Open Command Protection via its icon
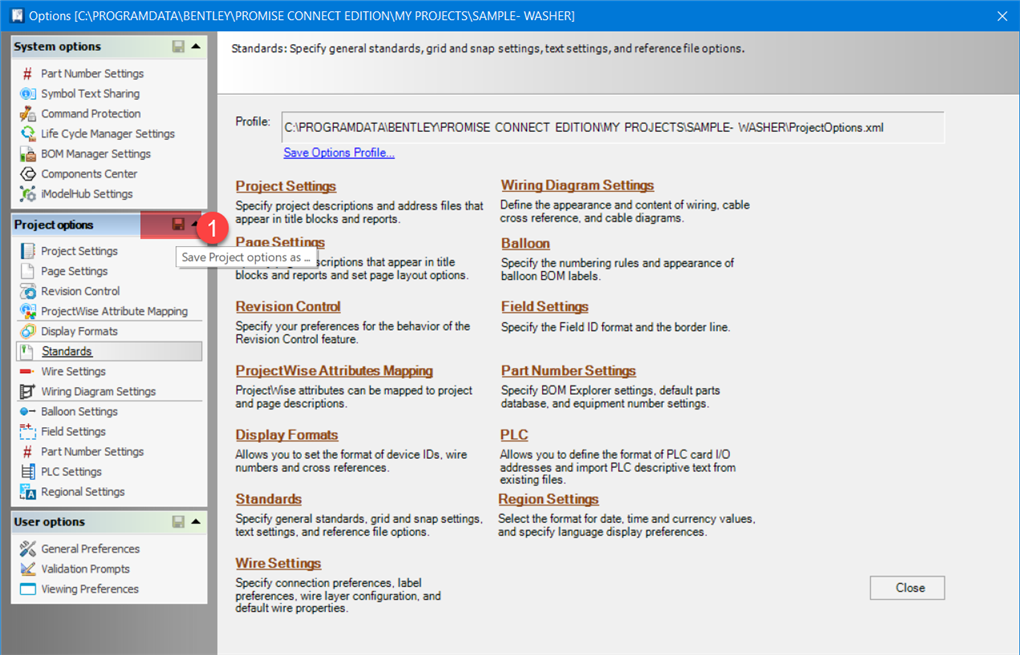Viewport: 1020px width, 655px height. point(27,114)
